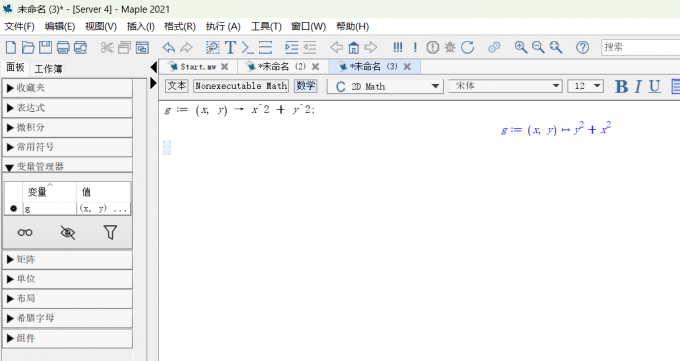Viewport: 680px width, 361px height.
Task: Insert text with the T icon
Action: (x=230, y=47)
